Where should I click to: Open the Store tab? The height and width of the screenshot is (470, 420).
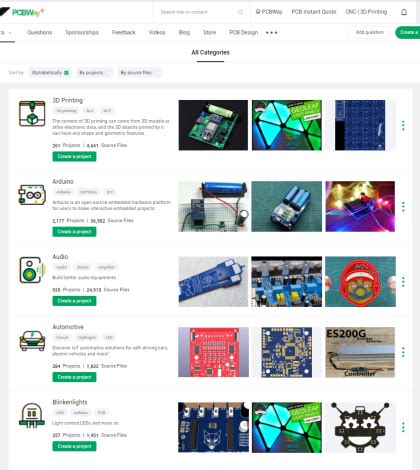tap(210, 32)
